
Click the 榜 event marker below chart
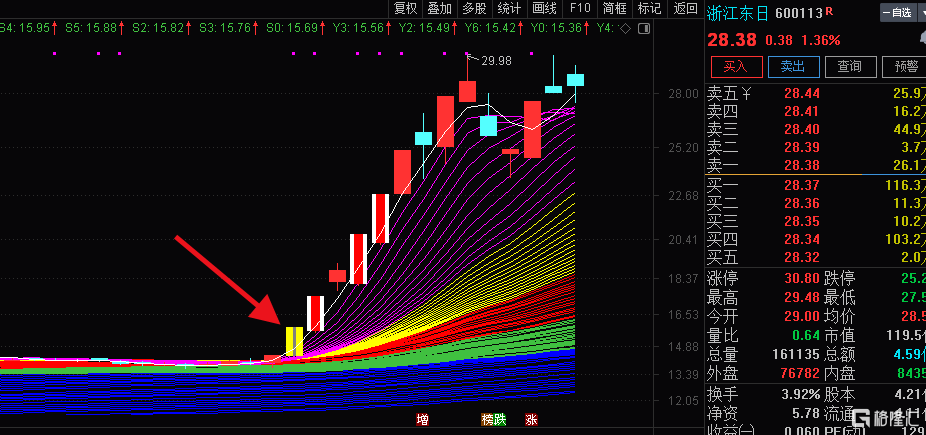pos(487,420)
